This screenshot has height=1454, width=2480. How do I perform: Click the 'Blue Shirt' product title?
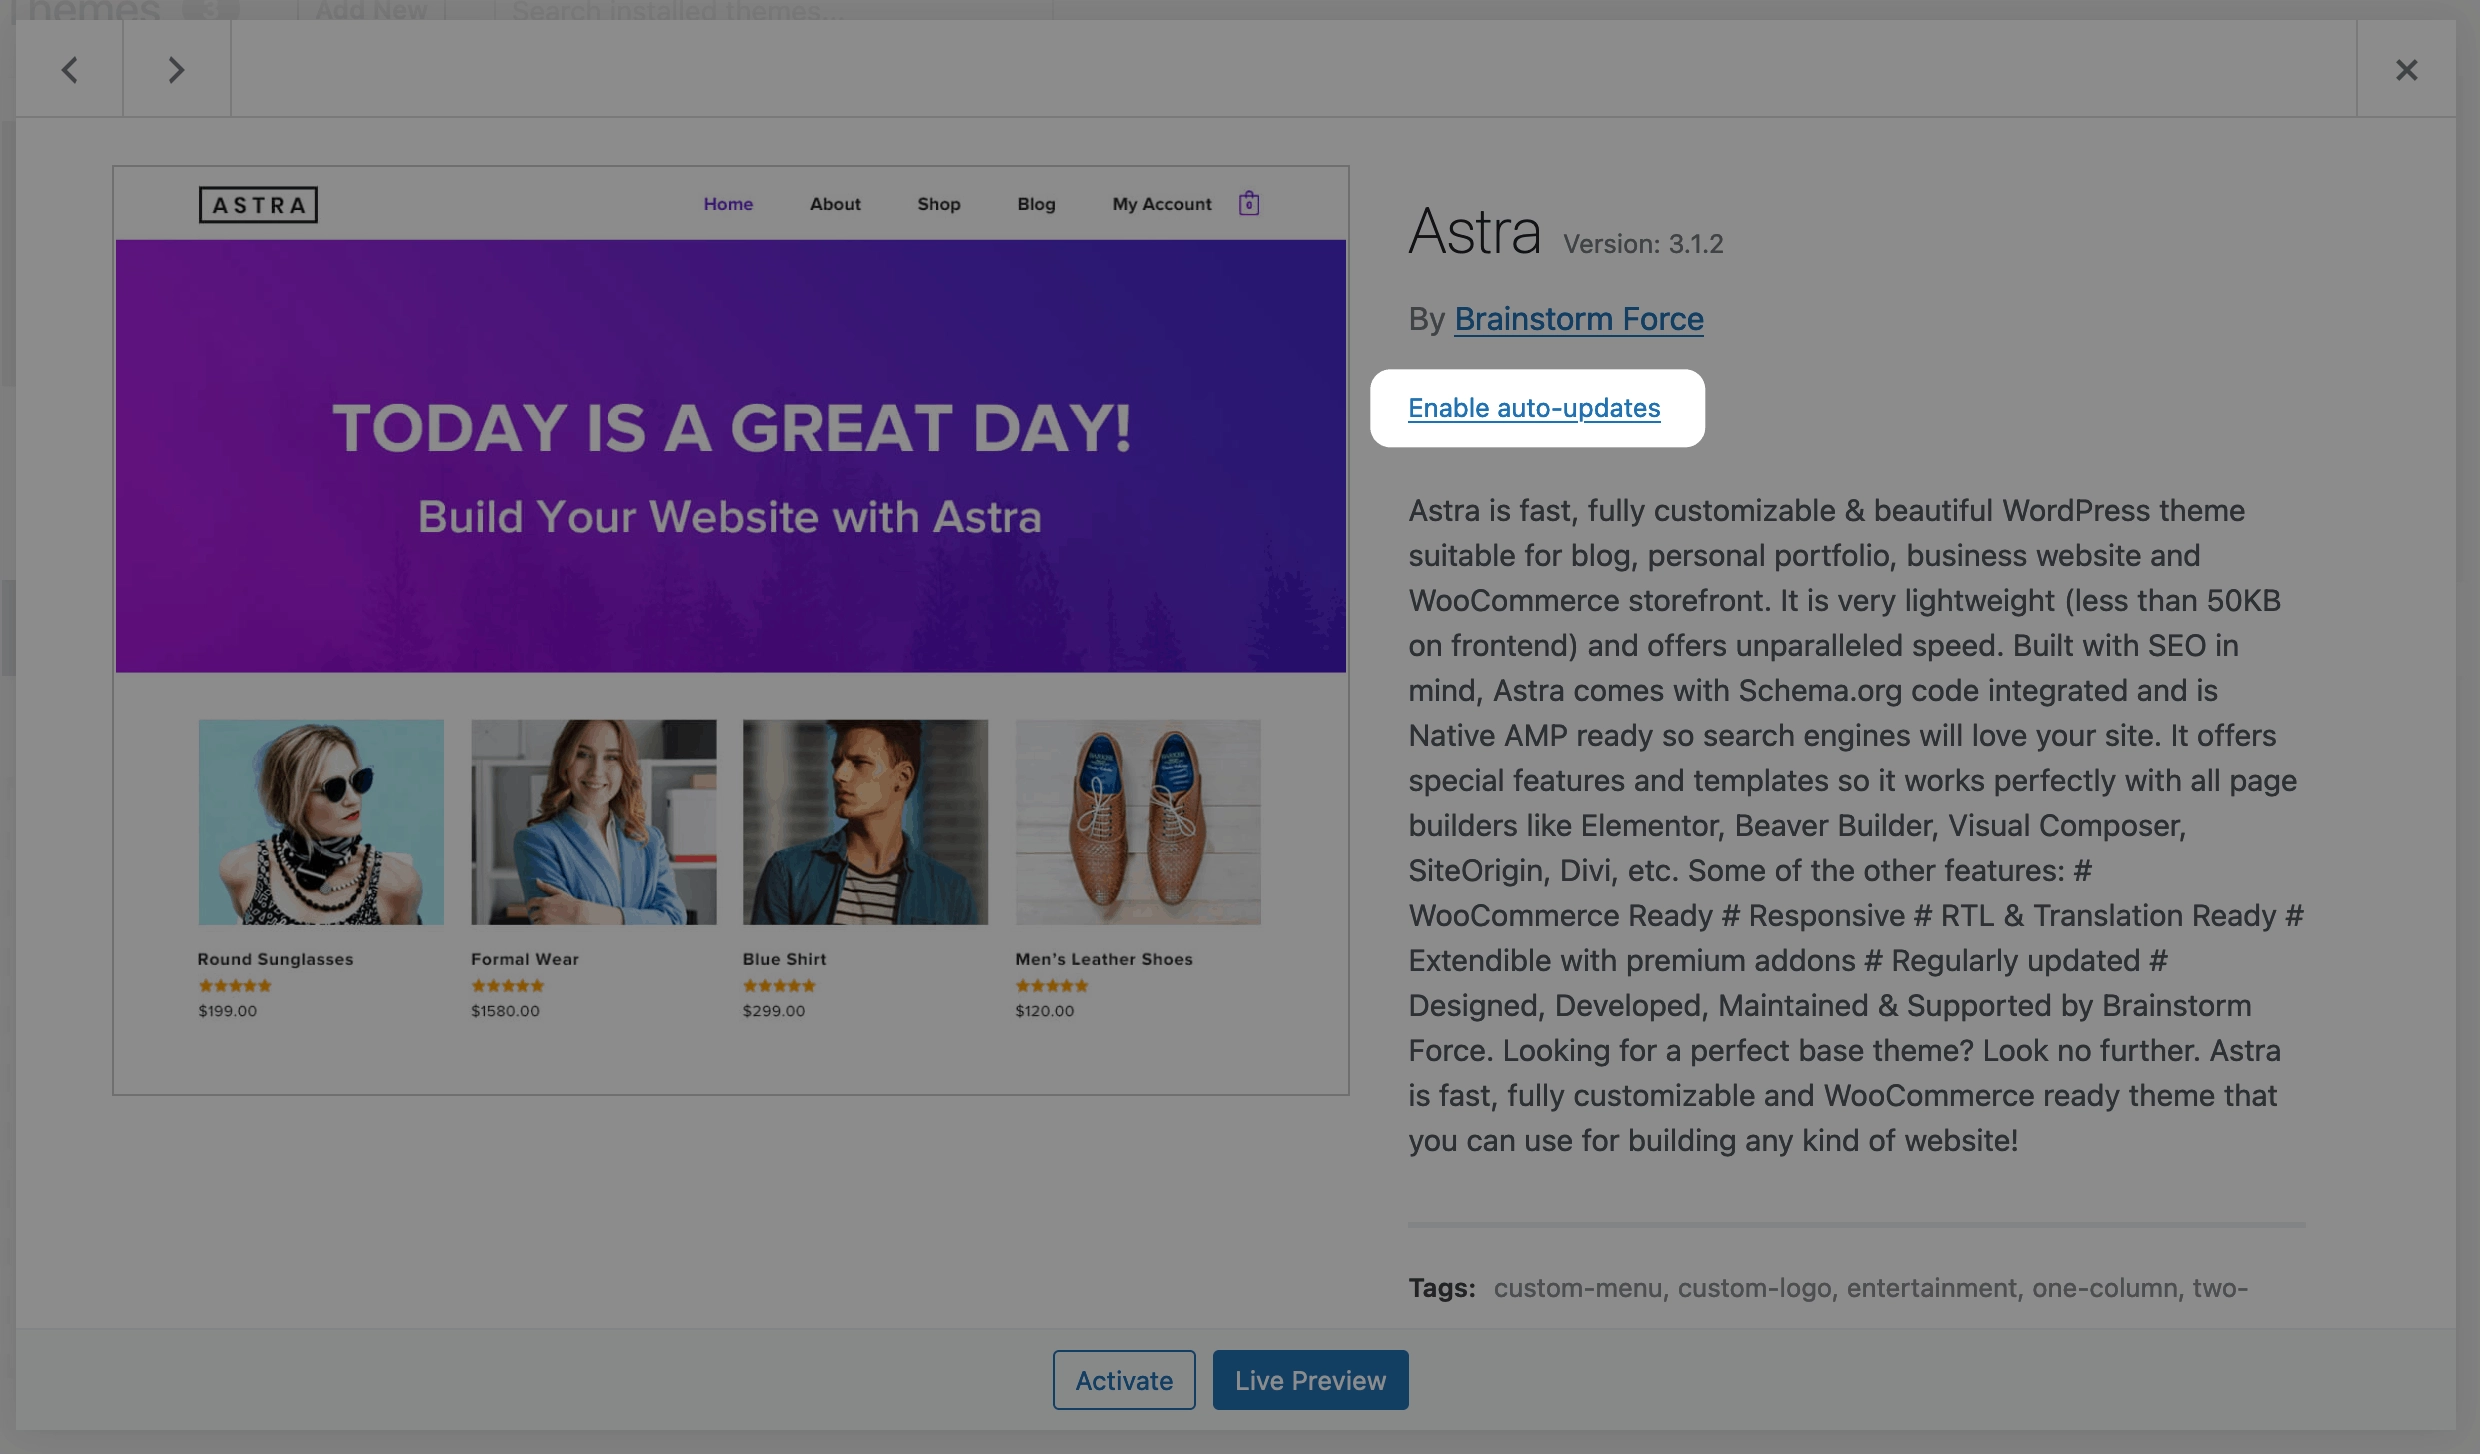click(785, 959)
